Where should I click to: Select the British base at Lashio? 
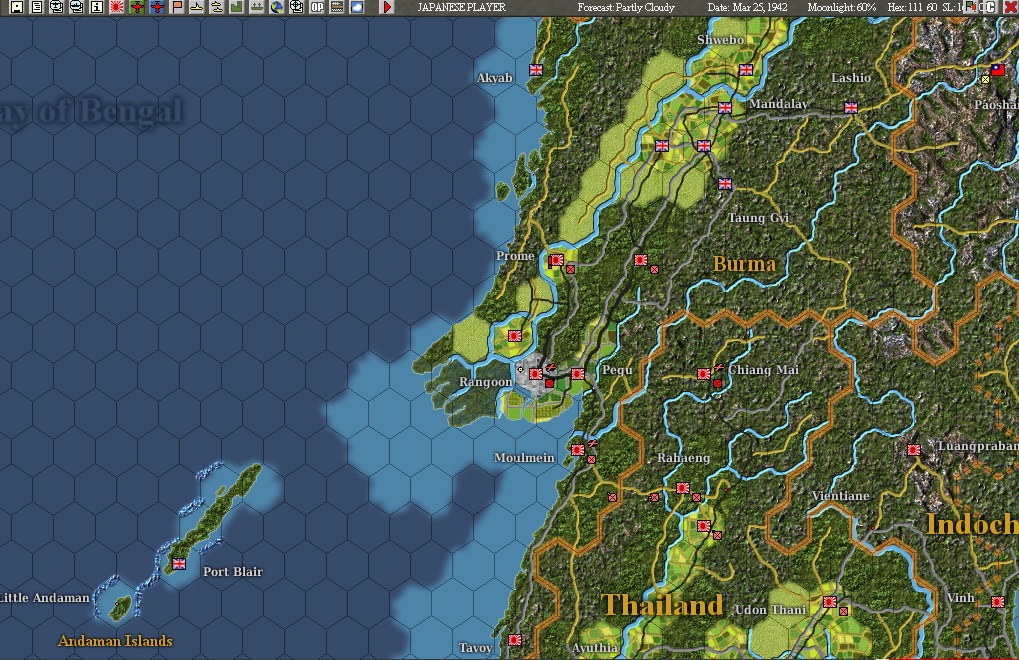pyautogui.click(x=851, y=108)
